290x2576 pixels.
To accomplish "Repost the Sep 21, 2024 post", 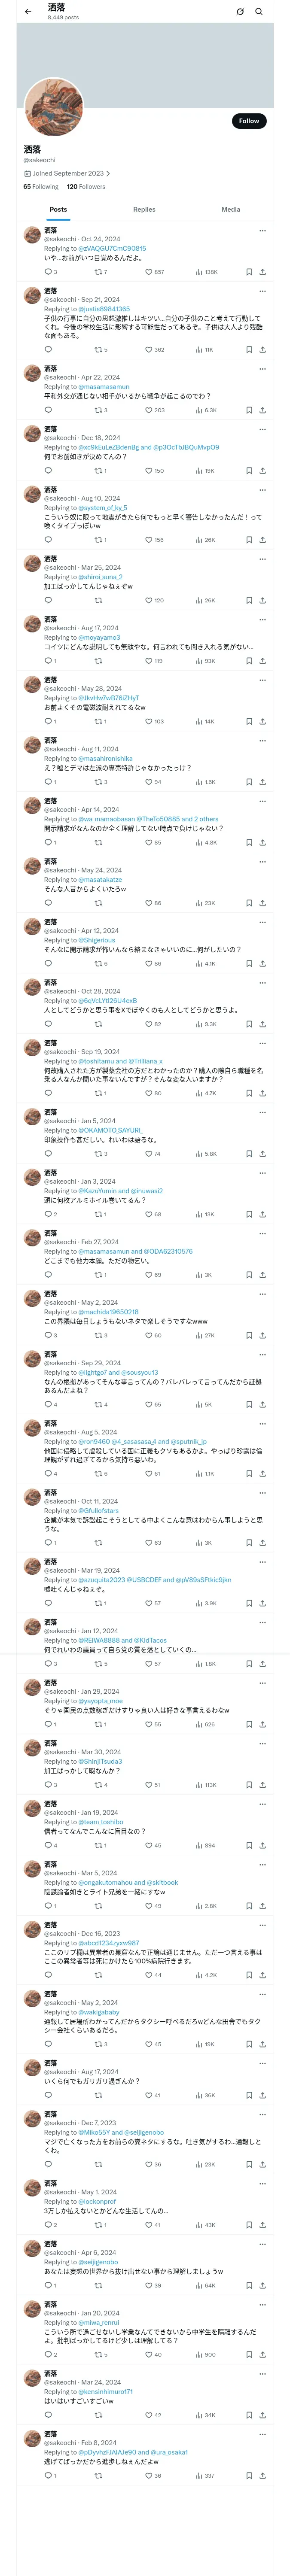I will pos(101,350).
